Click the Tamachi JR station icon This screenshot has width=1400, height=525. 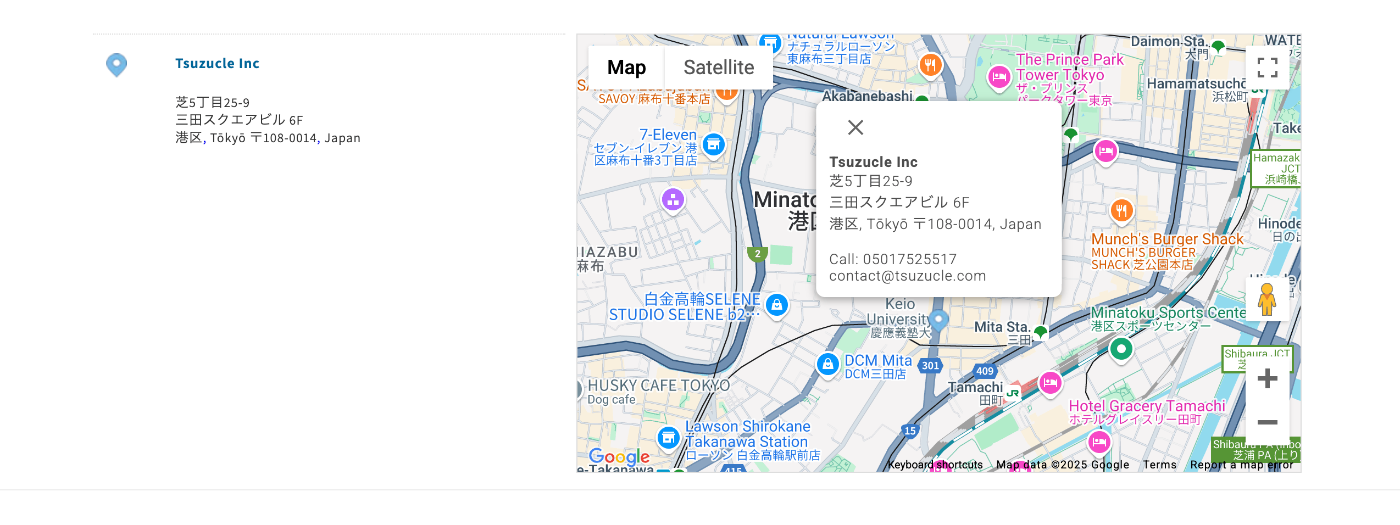(1012, 393)
